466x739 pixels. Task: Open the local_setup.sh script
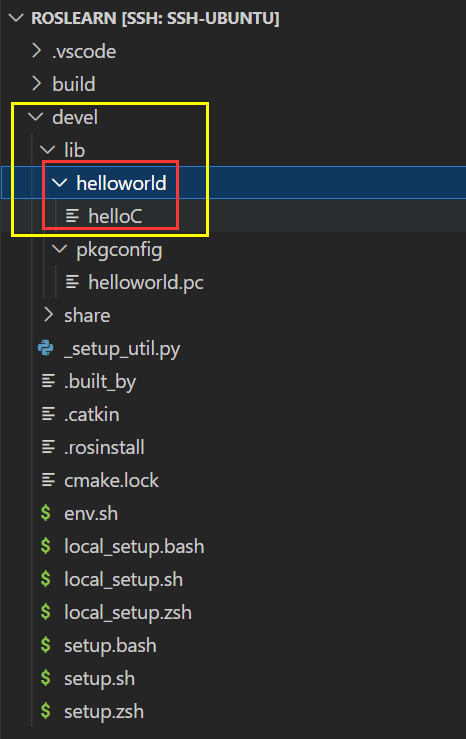(x=123, y=580)
